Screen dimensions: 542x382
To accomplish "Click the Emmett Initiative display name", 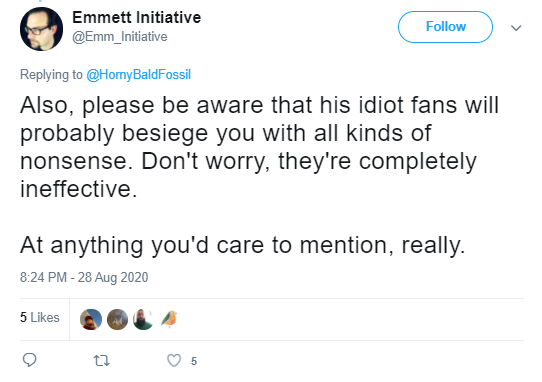I will click(137, 17).
